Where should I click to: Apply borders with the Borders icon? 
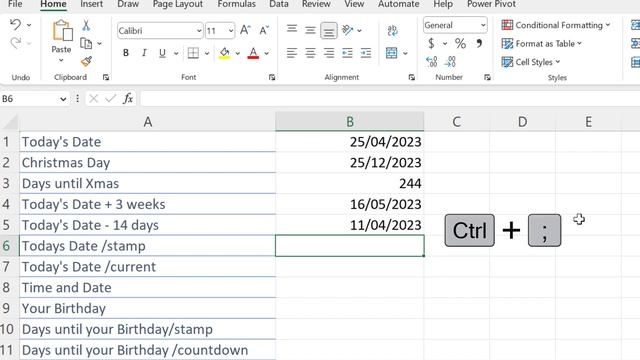(193, 53)
